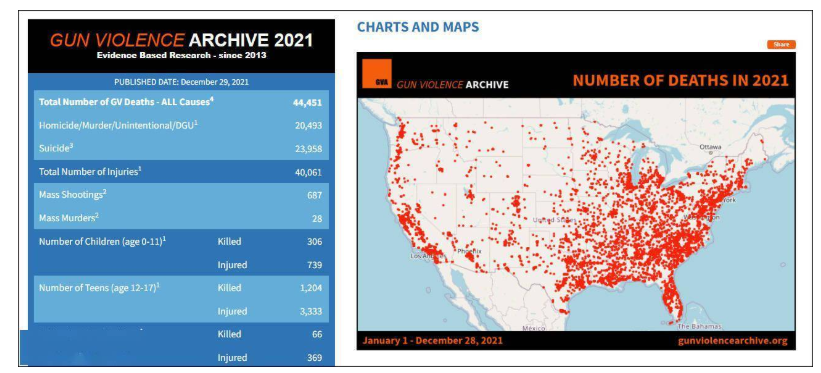This screenshot has width=821, height=373.
Task: Click the Number of Deaths in 2021 map title
Action: 680,80
